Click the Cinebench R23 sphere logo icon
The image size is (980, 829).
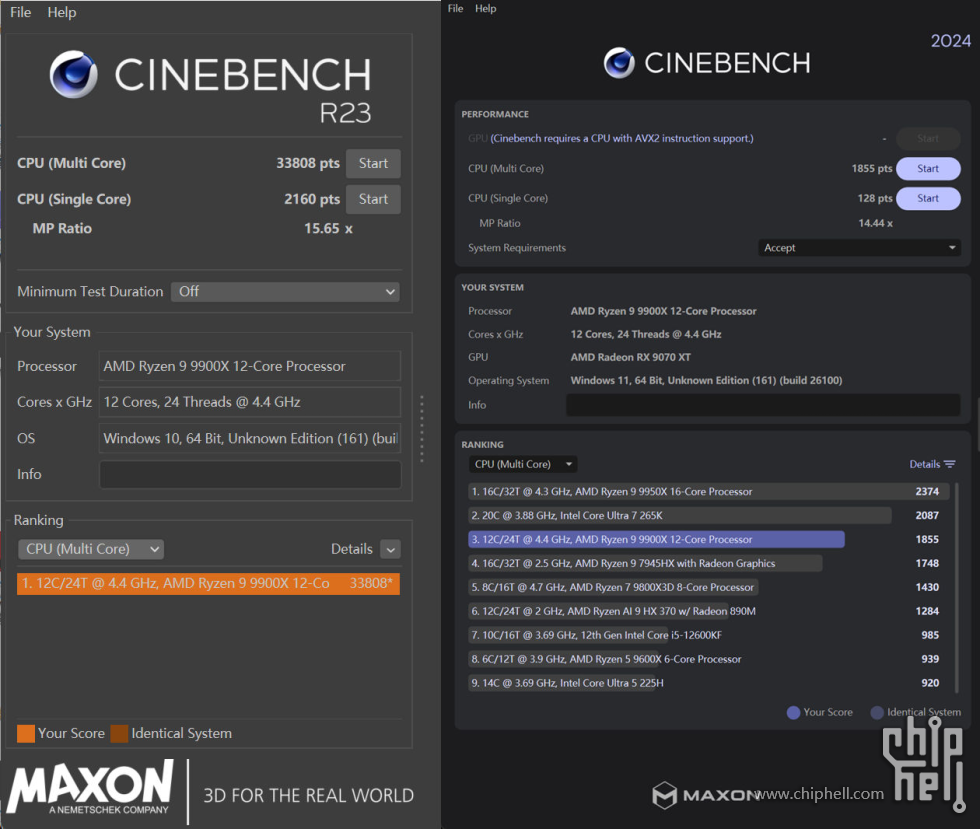point(74,74)
